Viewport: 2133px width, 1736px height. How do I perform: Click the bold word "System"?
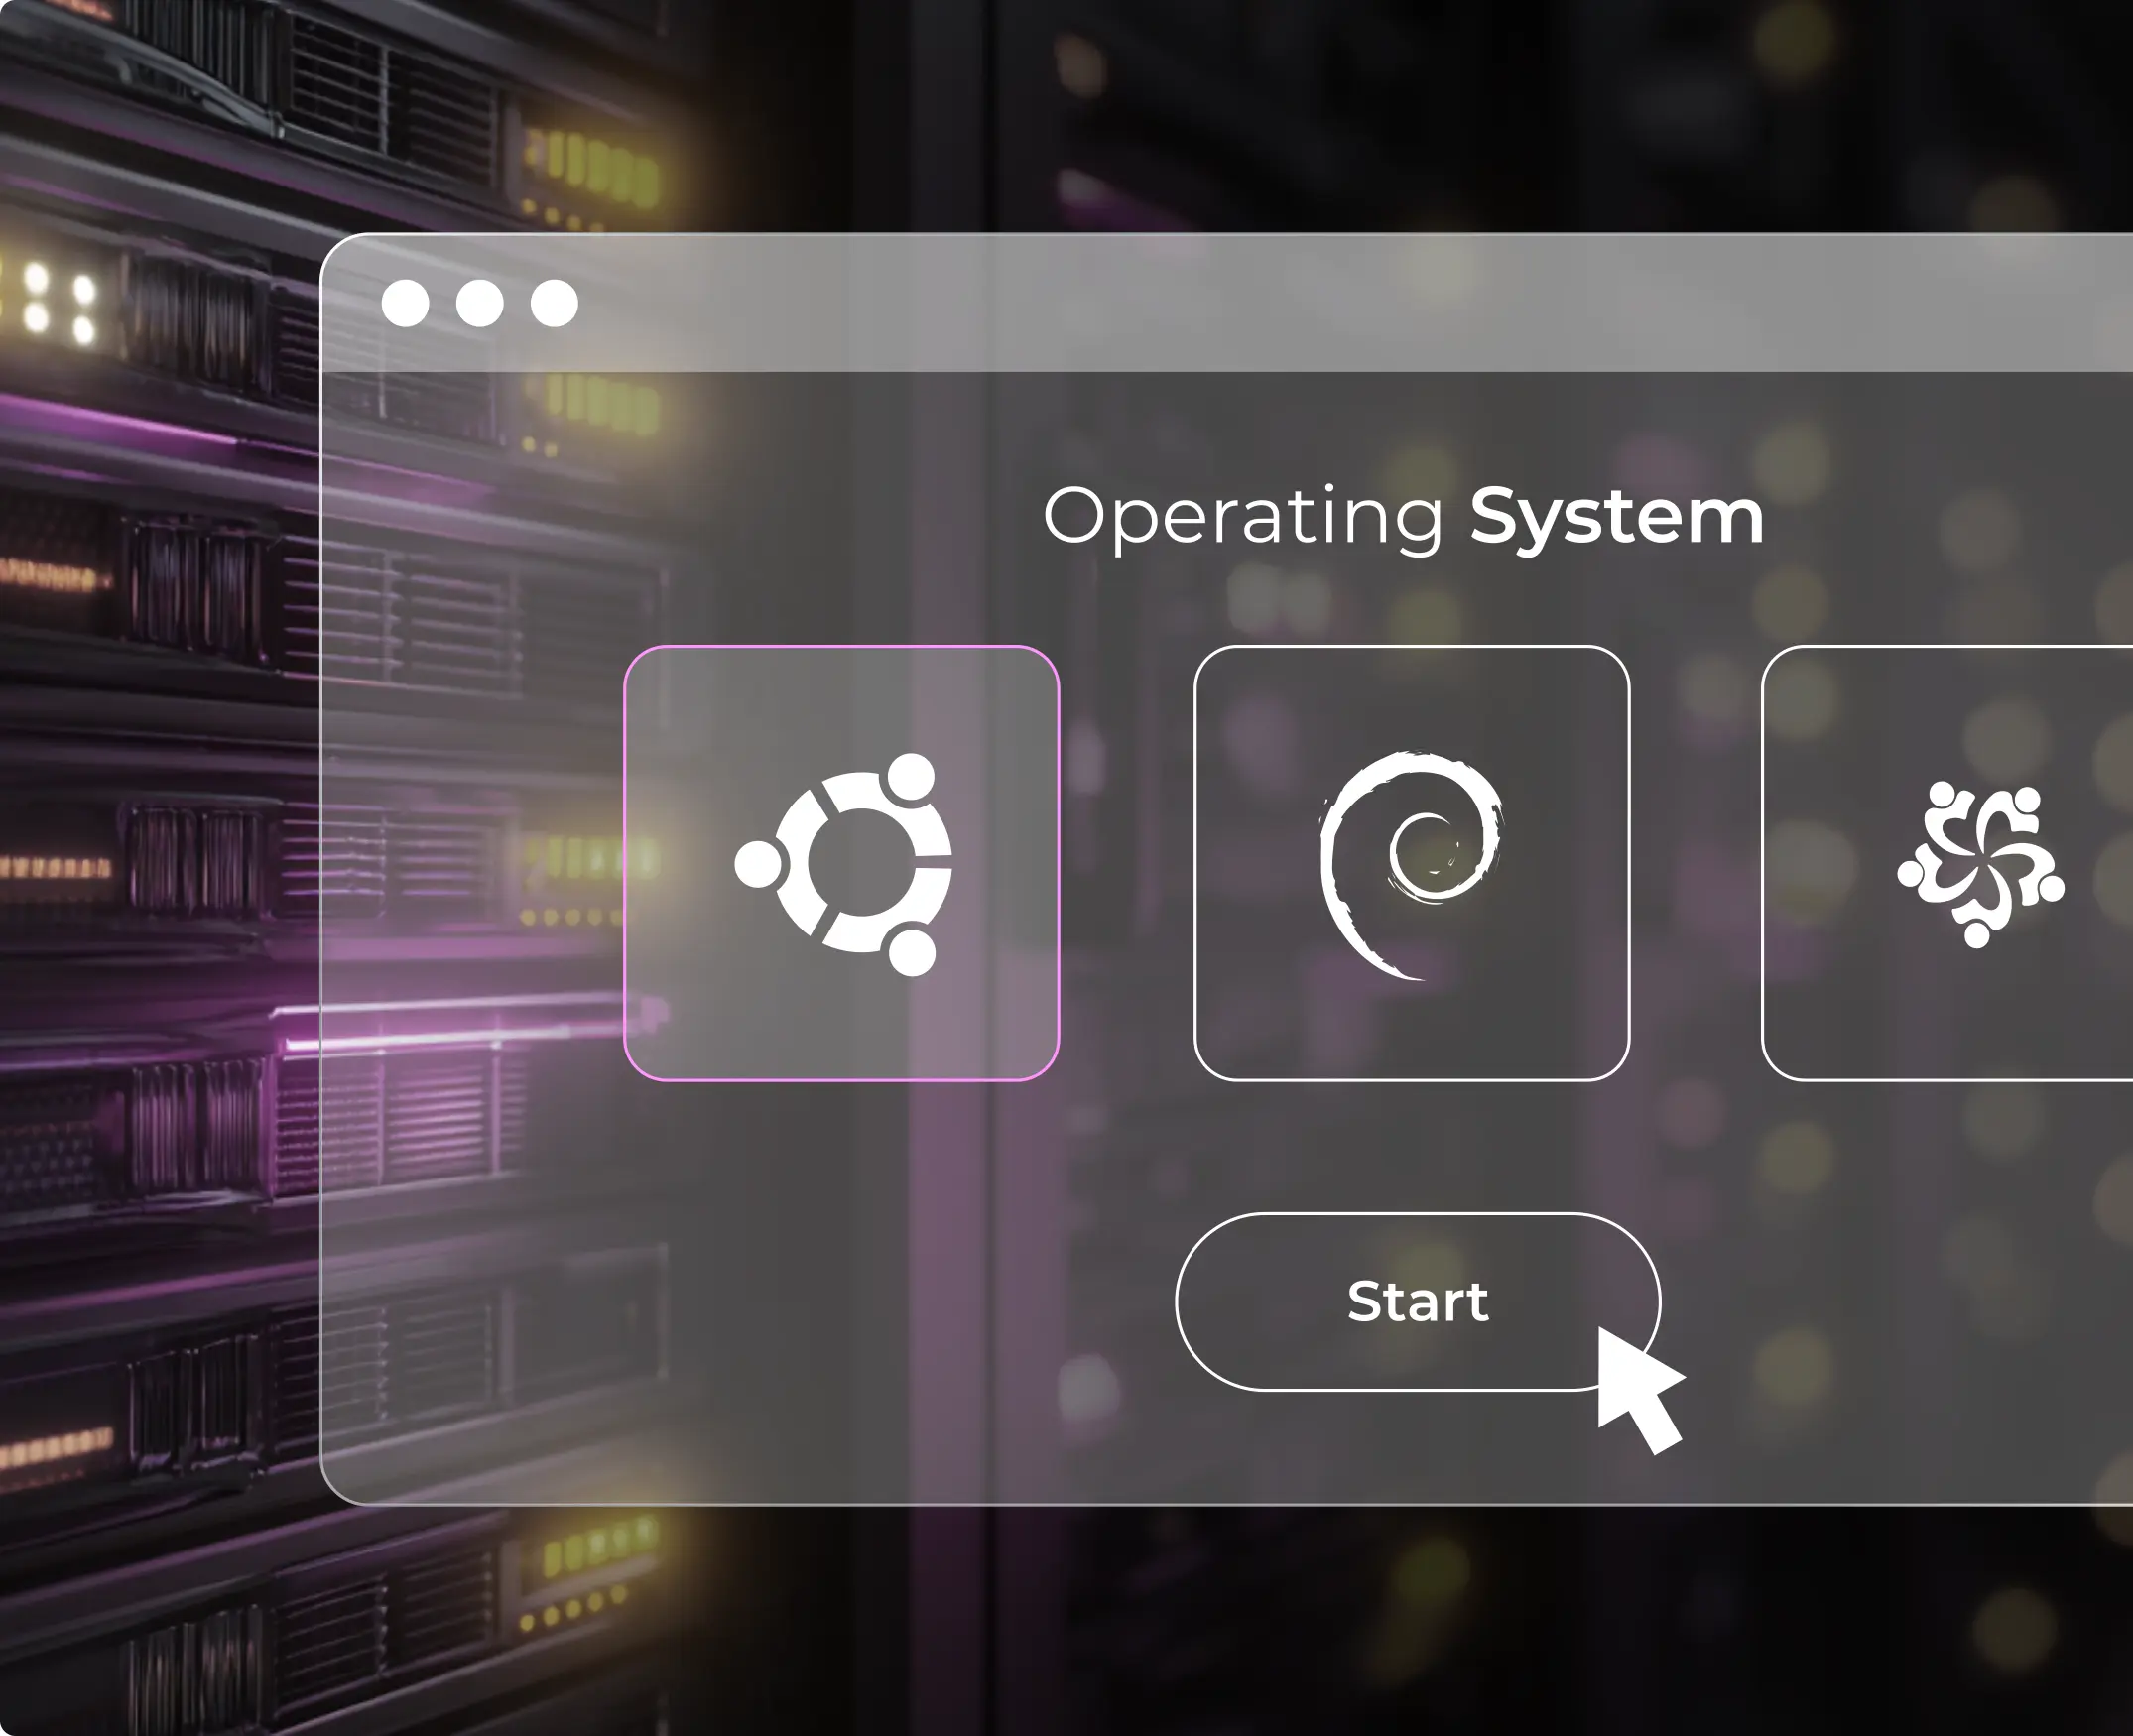[x=1615, y=516]
